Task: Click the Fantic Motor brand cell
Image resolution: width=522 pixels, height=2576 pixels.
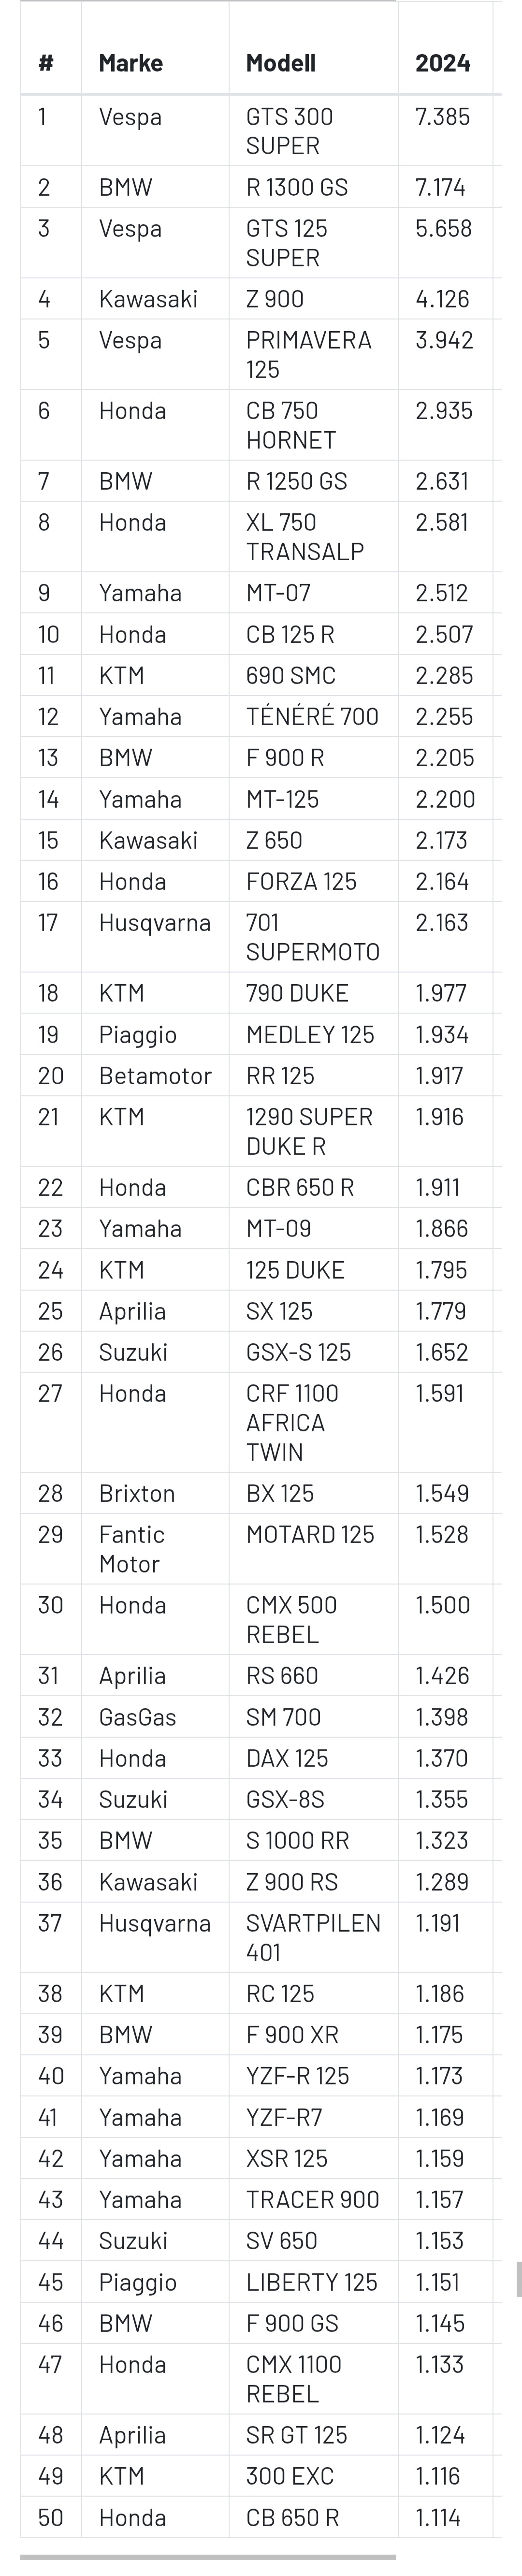Action: [154, 1549]
